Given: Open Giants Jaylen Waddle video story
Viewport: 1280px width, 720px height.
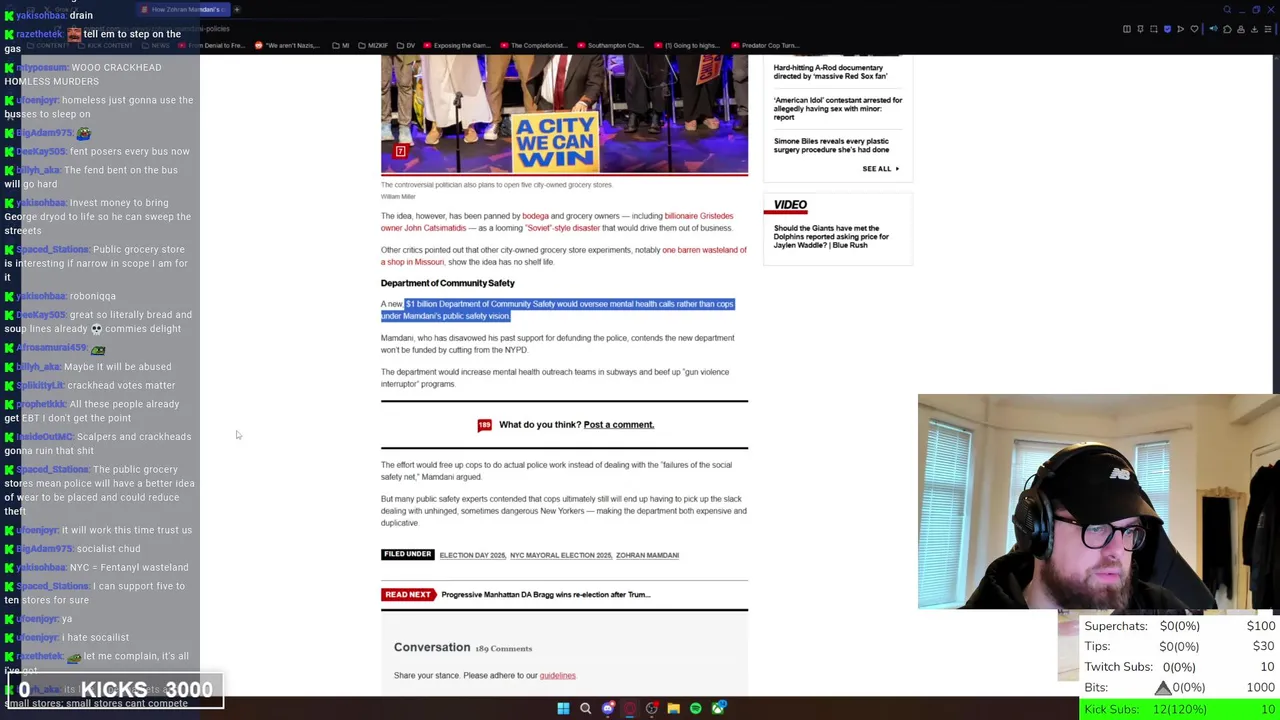Looking at the screenshot, I should 830,237.
